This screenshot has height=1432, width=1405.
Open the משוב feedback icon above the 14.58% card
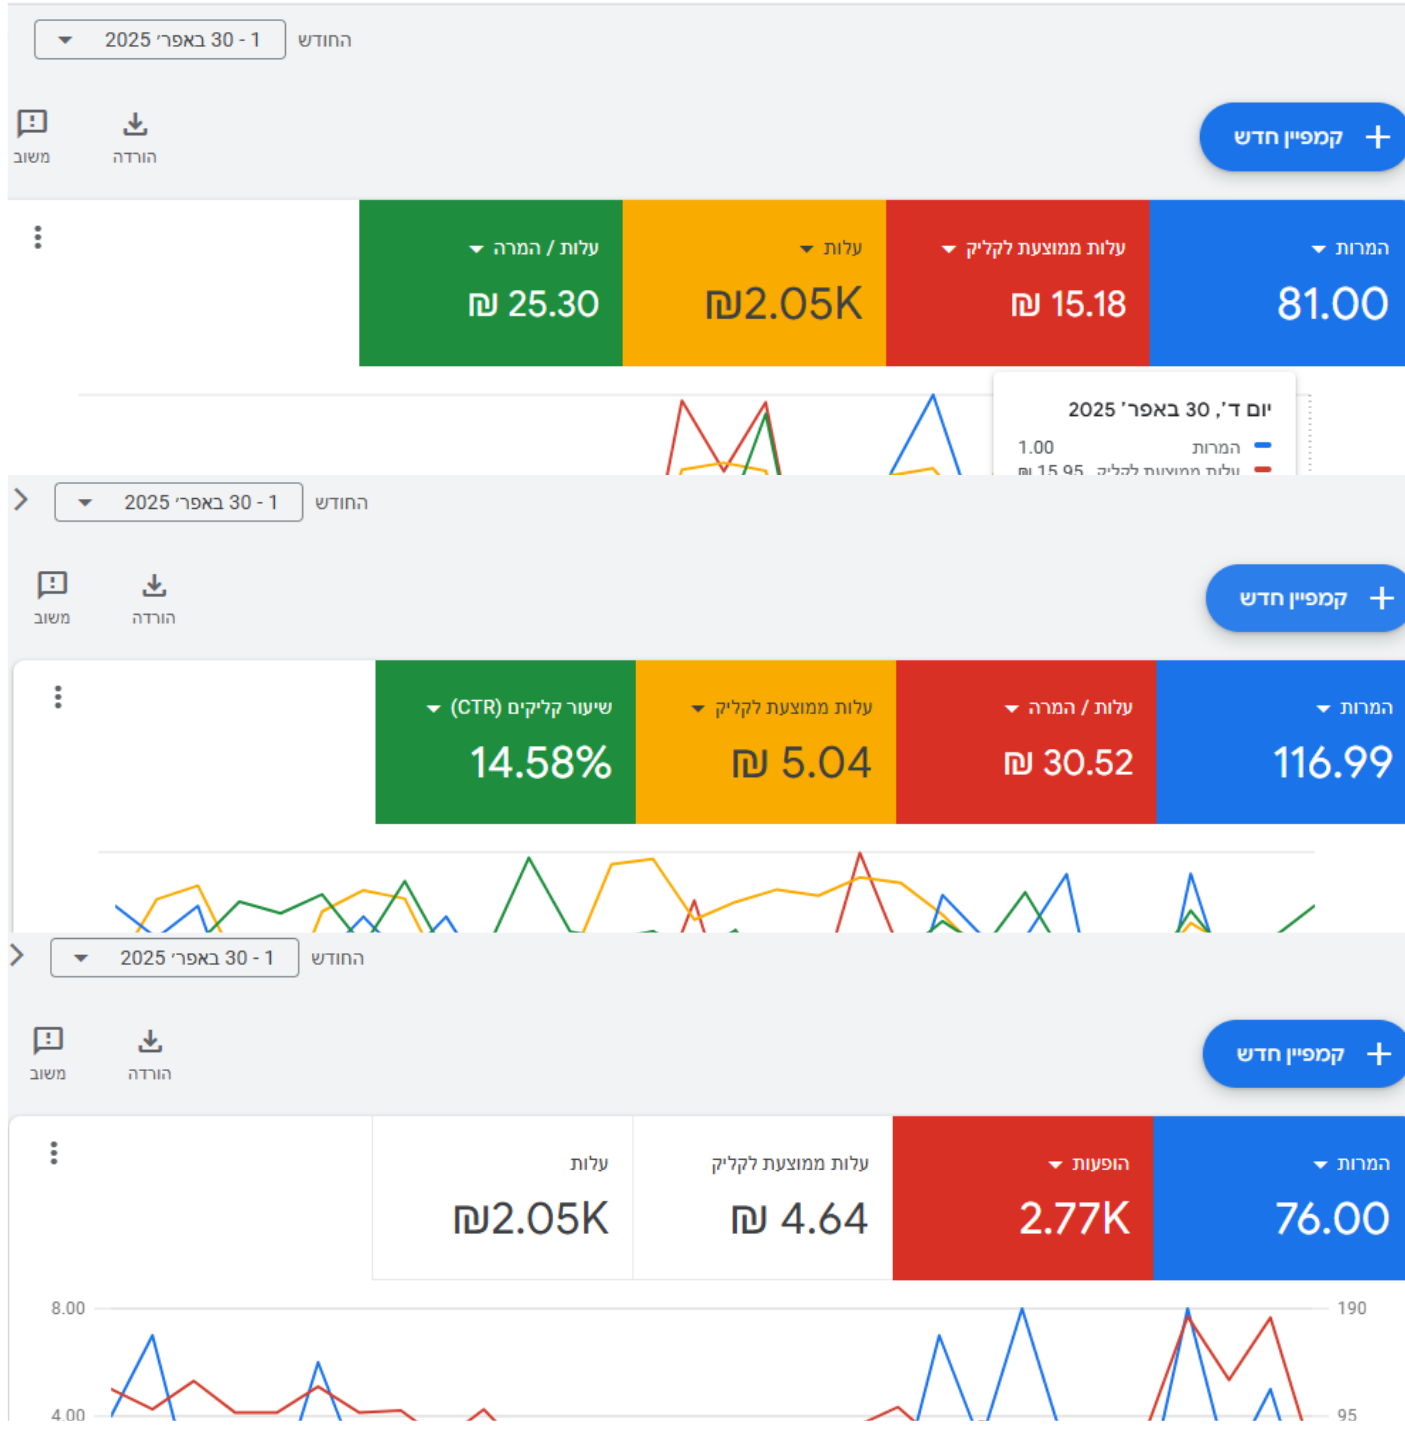pos(52,585)
